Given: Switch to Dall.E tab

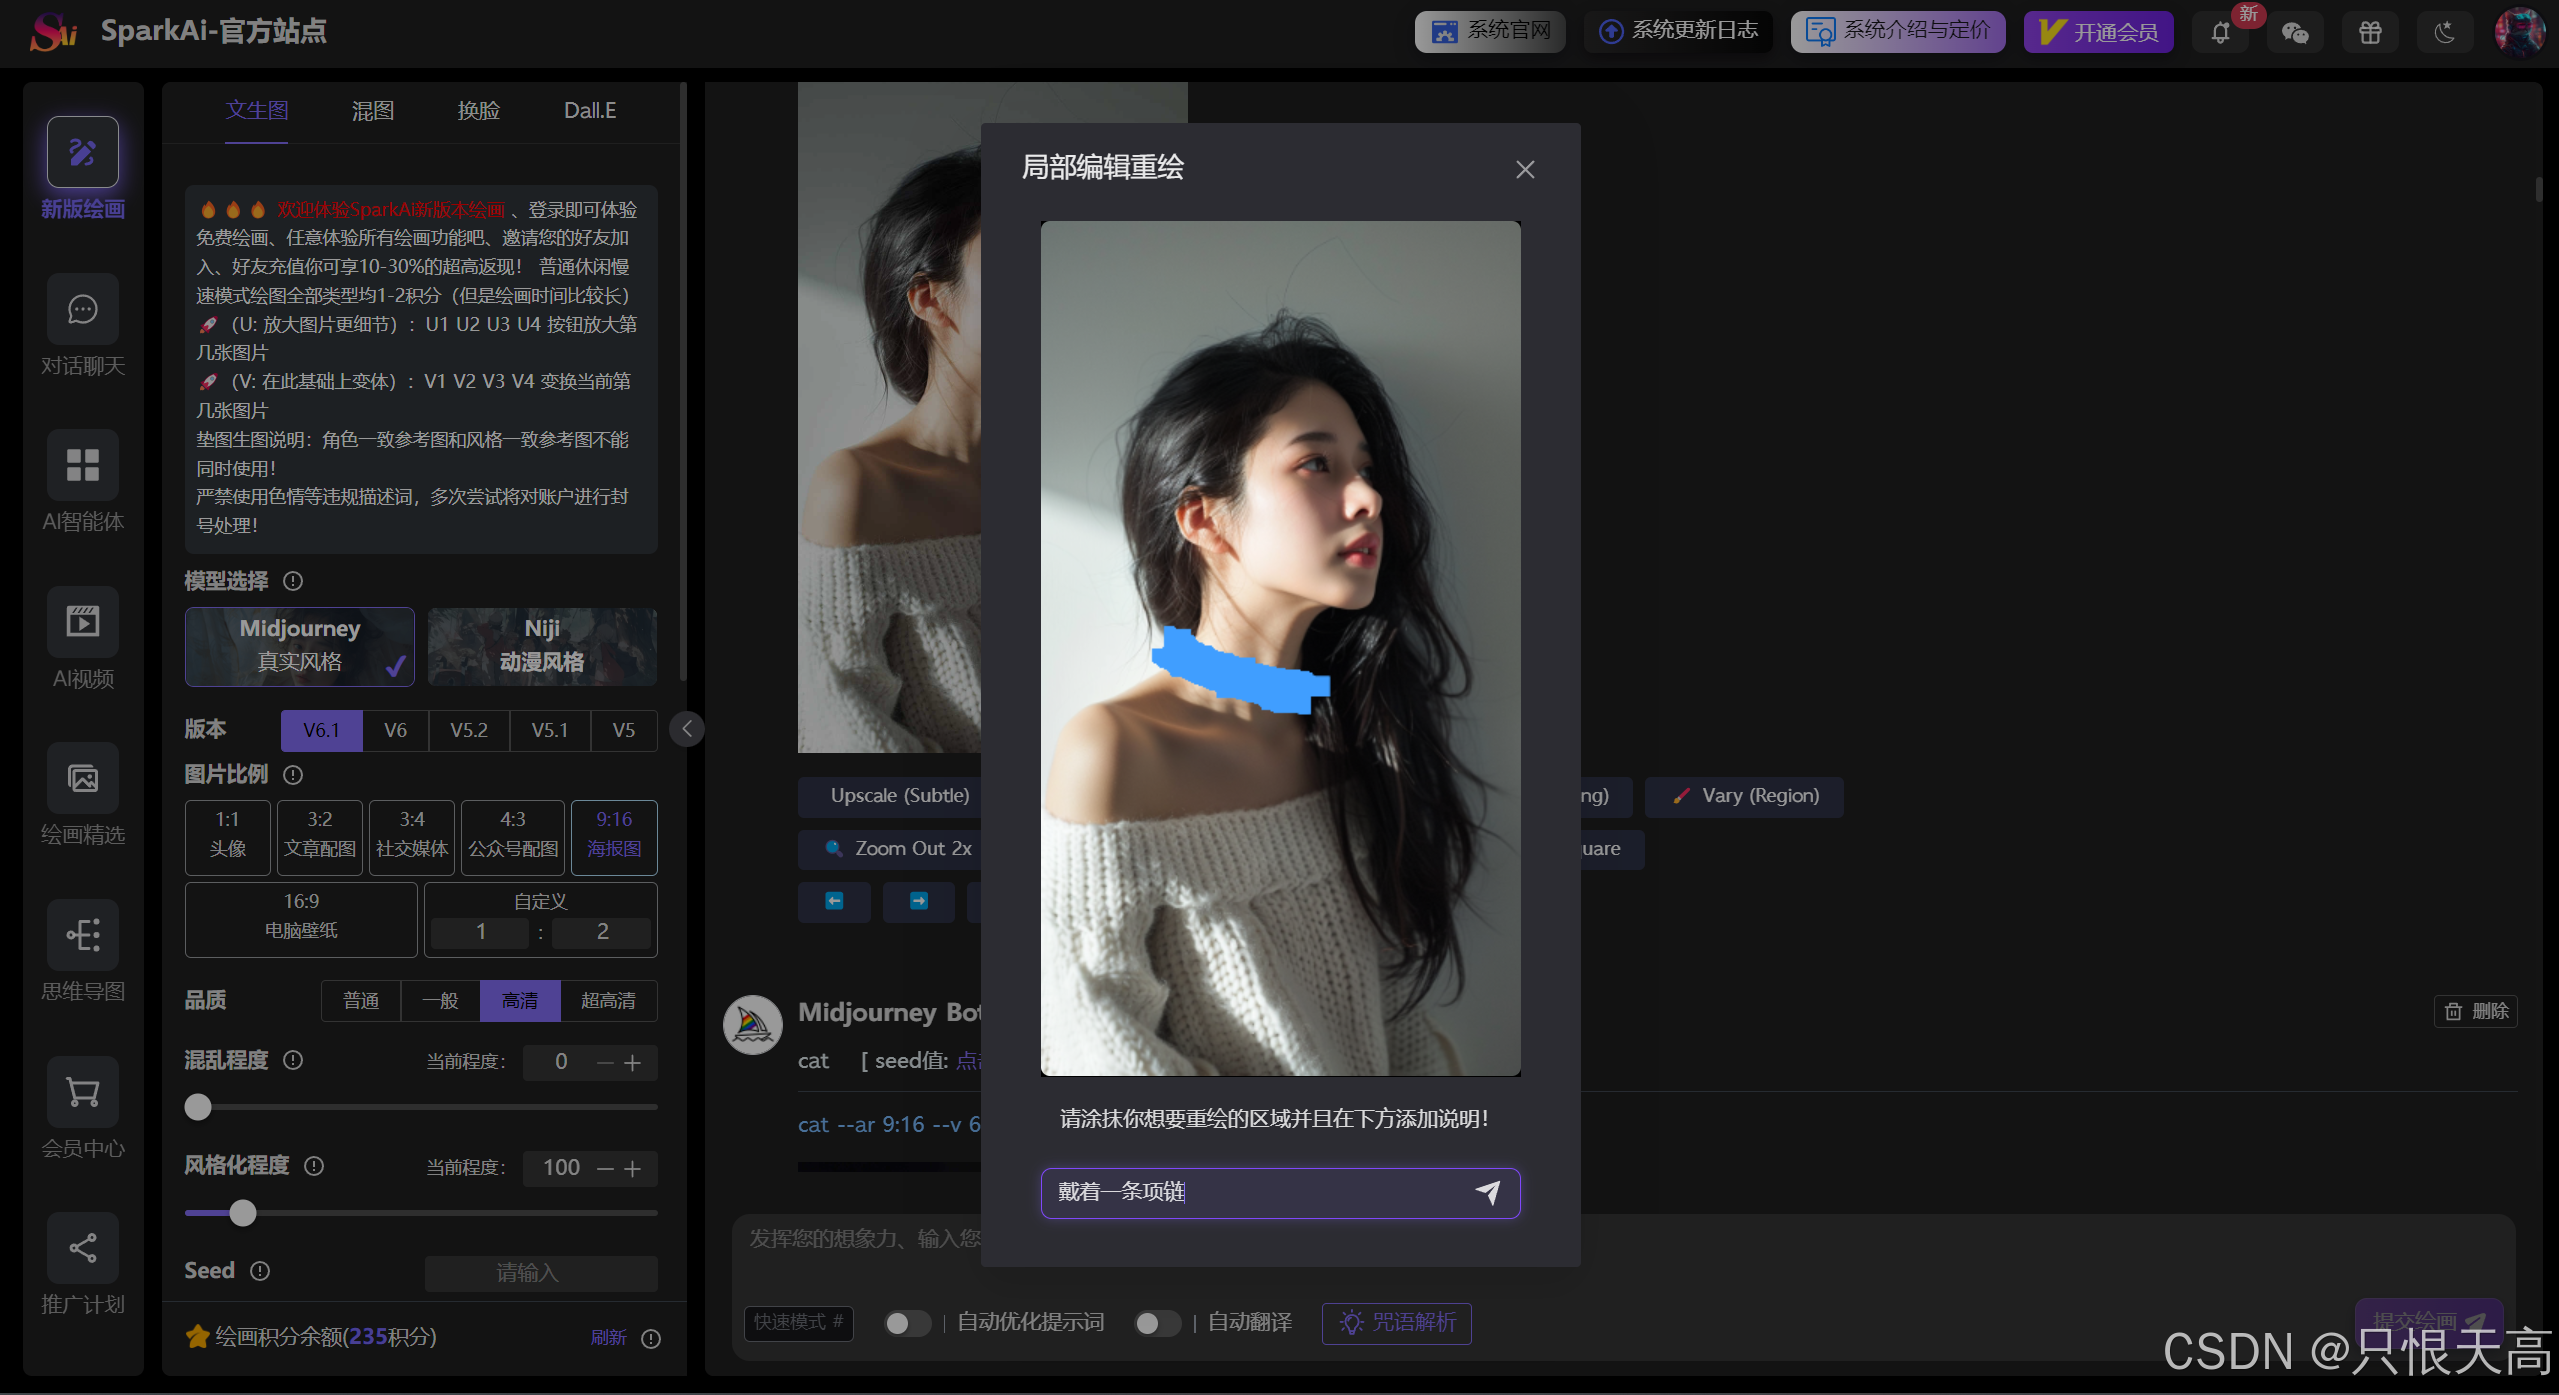Looking at the screenshot, I should tap(590, 111).
